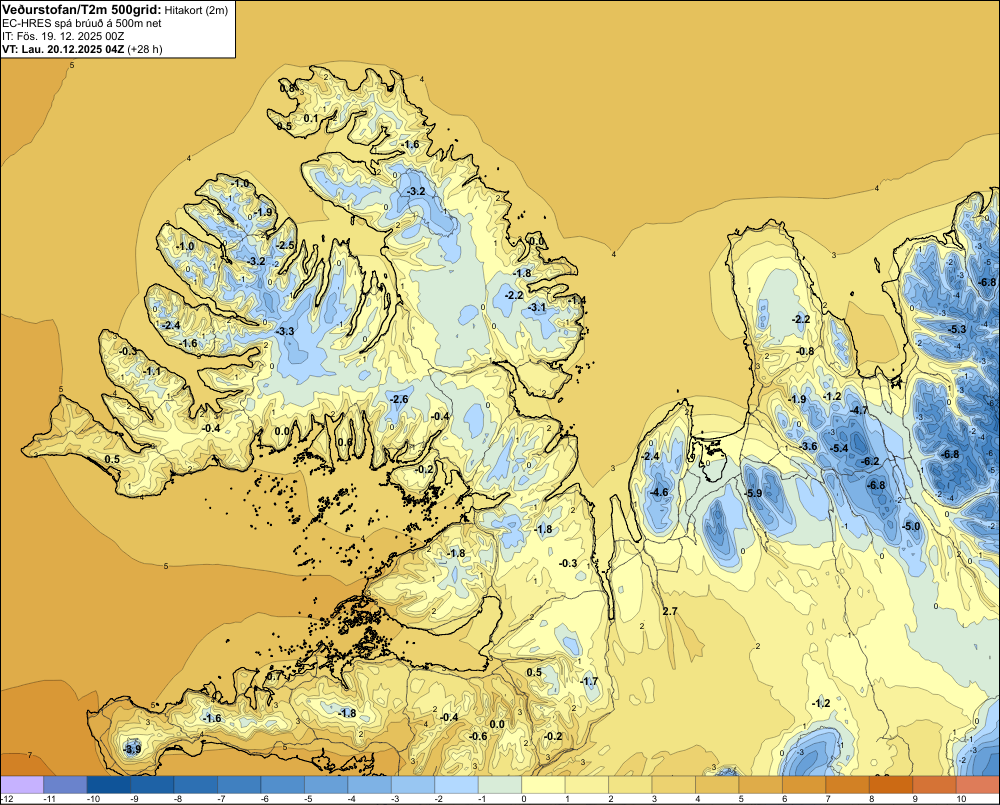
Task: Click the 'VT: Lau. 20.12.2025 04Z' valid time
Action: pyautogui.click(x=63, y=49)
